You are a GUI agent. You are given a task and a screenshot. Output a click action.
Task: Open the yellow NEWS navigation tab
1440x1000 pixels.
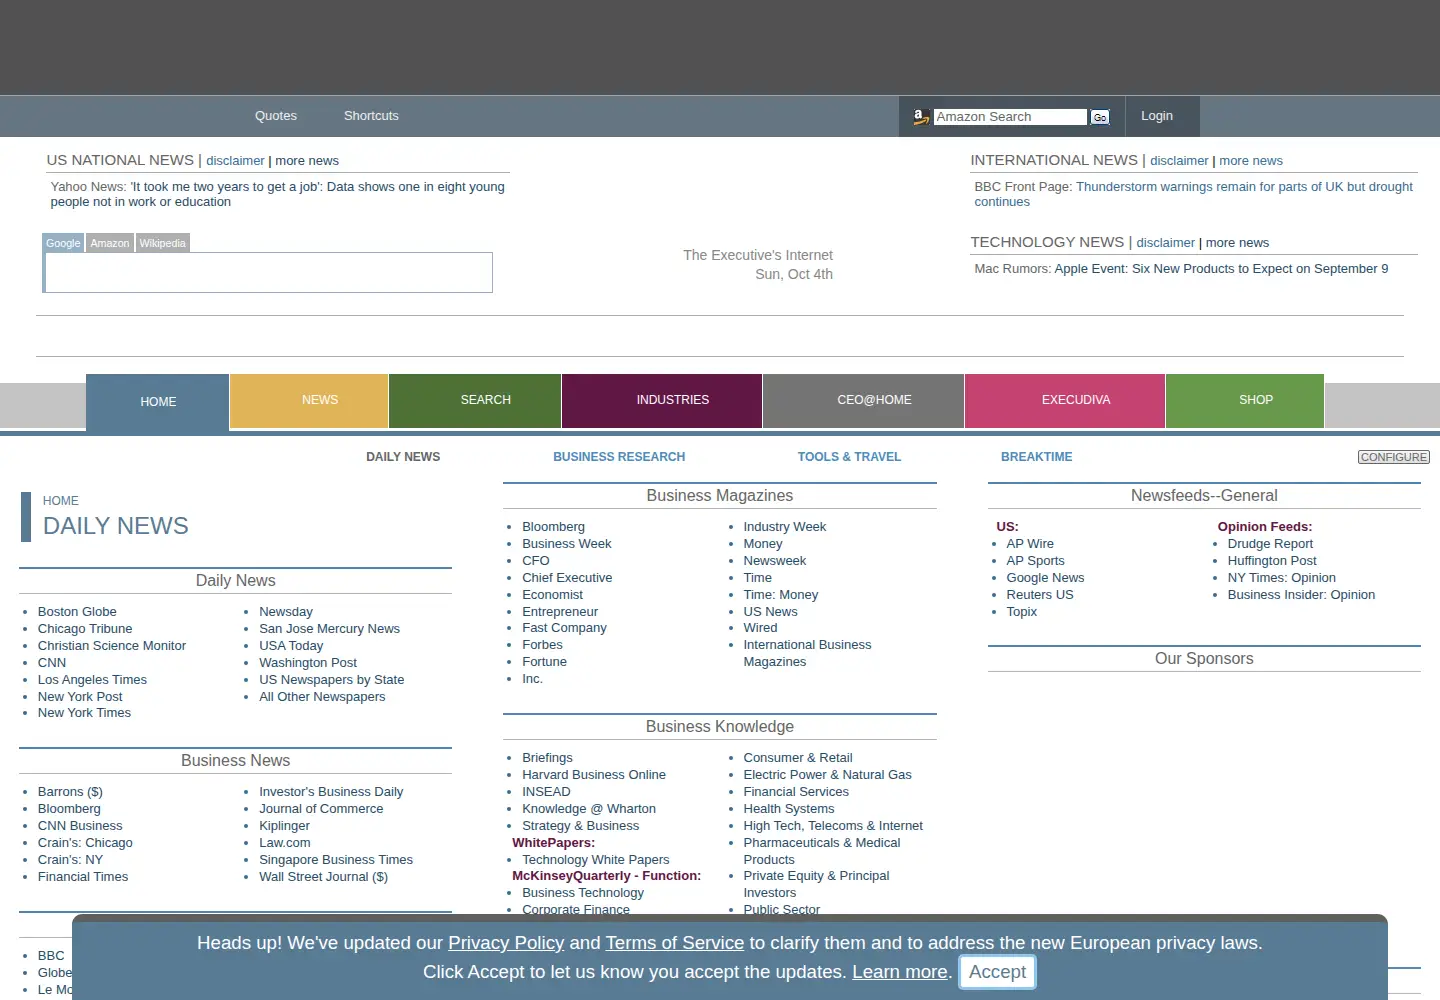309,400
